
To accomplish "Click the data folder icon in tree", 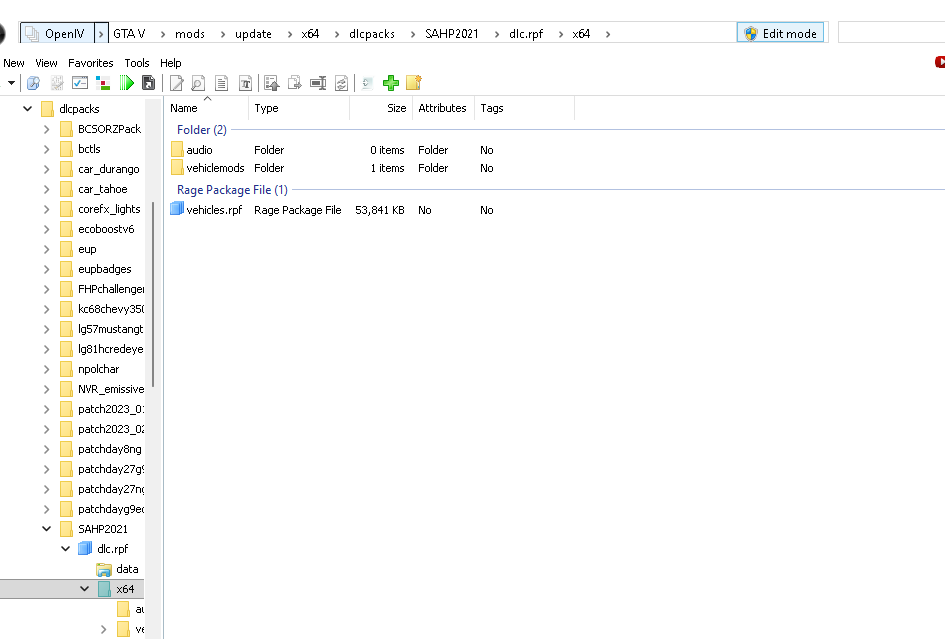I will pyautogui.click(x=104, y=569).
